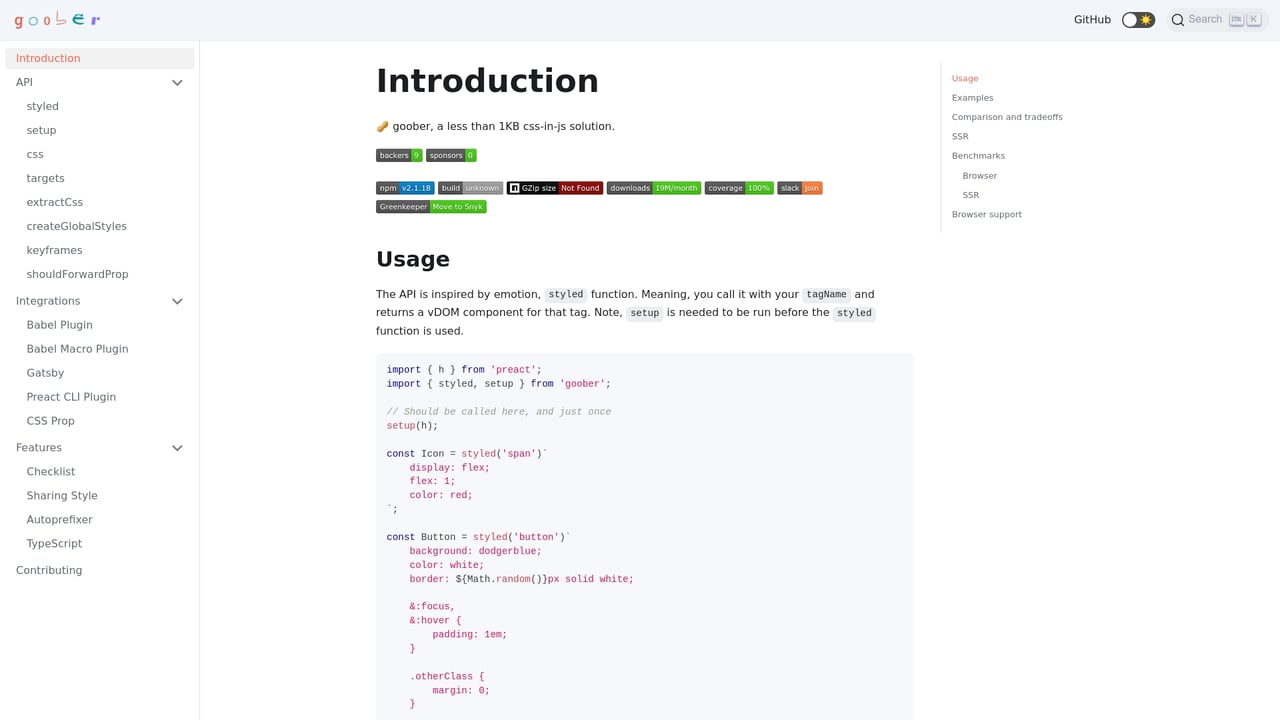Open the Babel Plugin sidebar entry
Screen dimensions: 1280x720
59,324
